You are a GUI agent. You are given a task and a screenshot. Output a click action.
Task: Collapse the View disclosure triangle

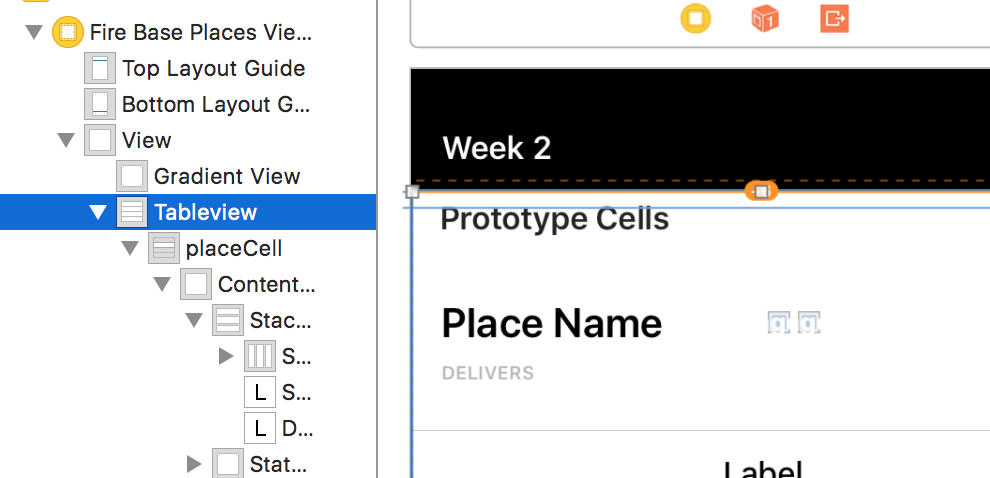(x=66, y=141)
